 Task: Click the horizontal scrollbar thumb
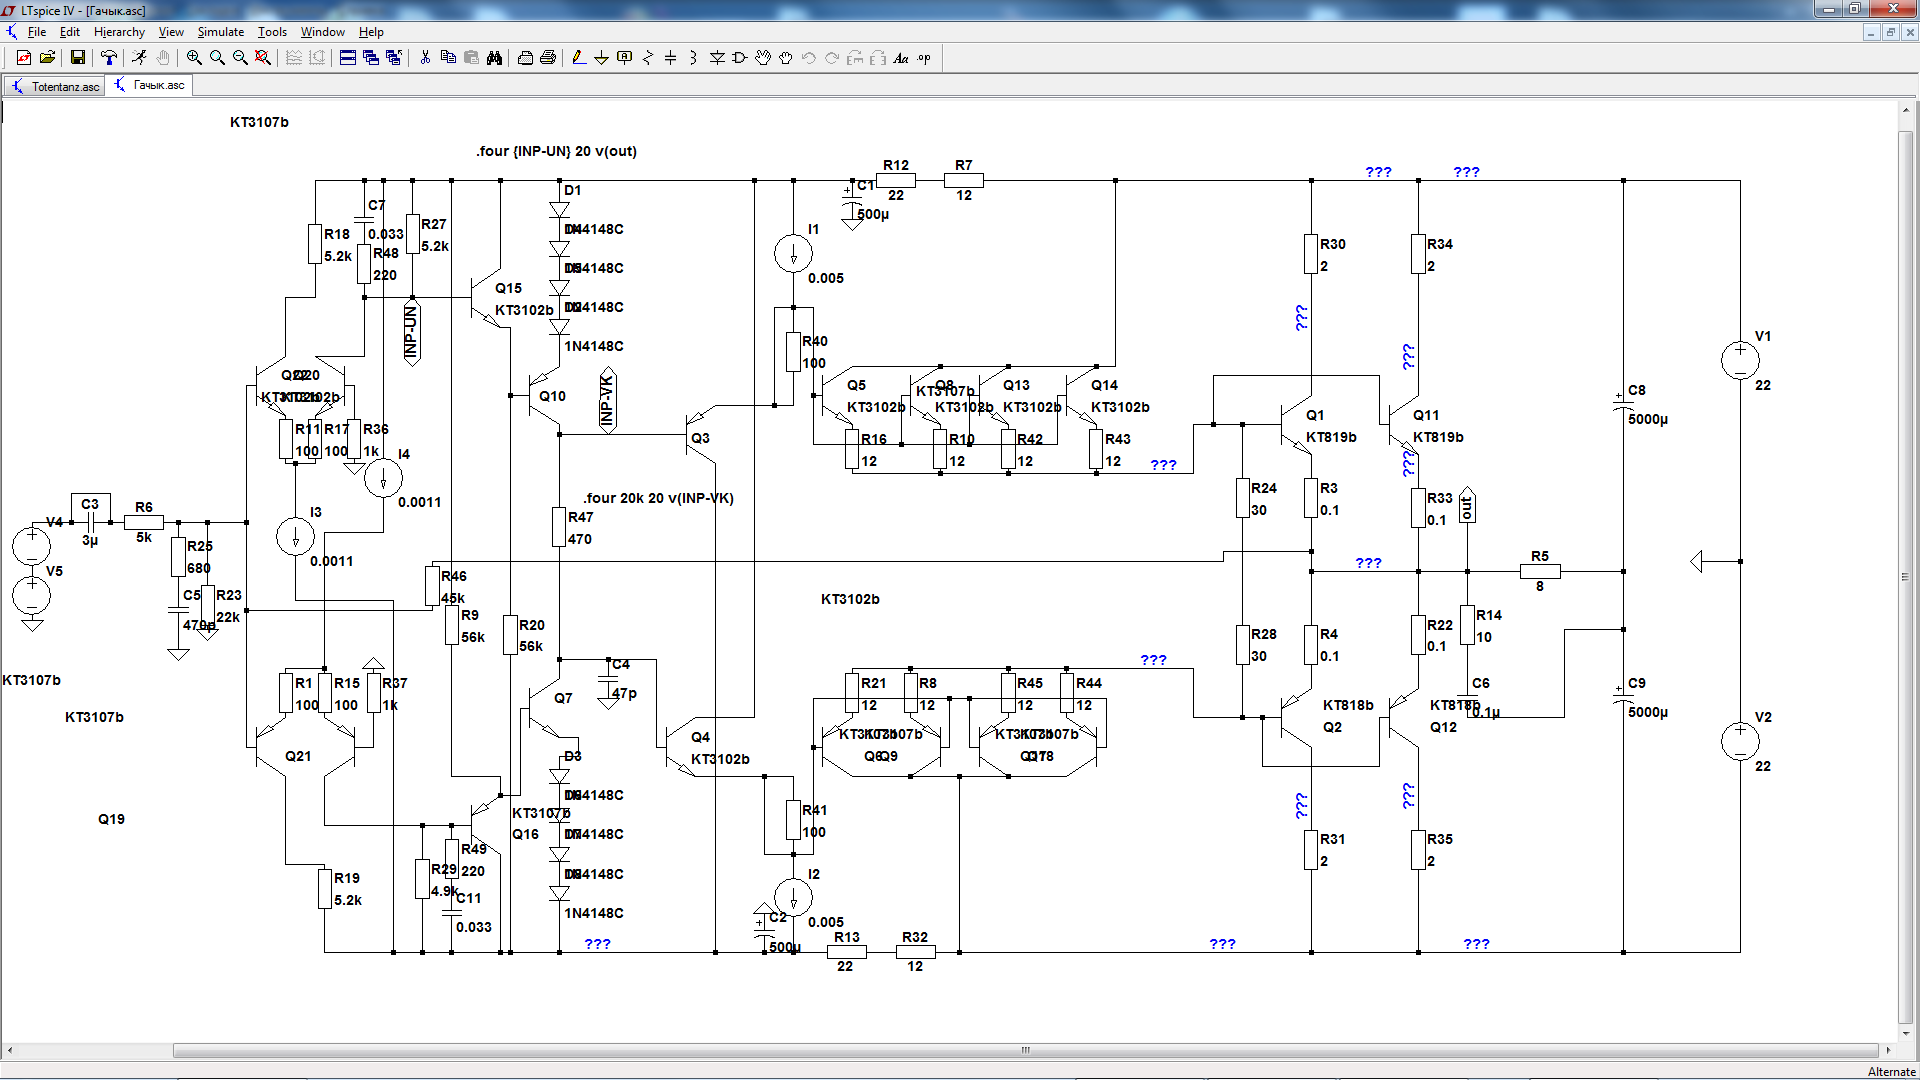click(1024, 1050)
